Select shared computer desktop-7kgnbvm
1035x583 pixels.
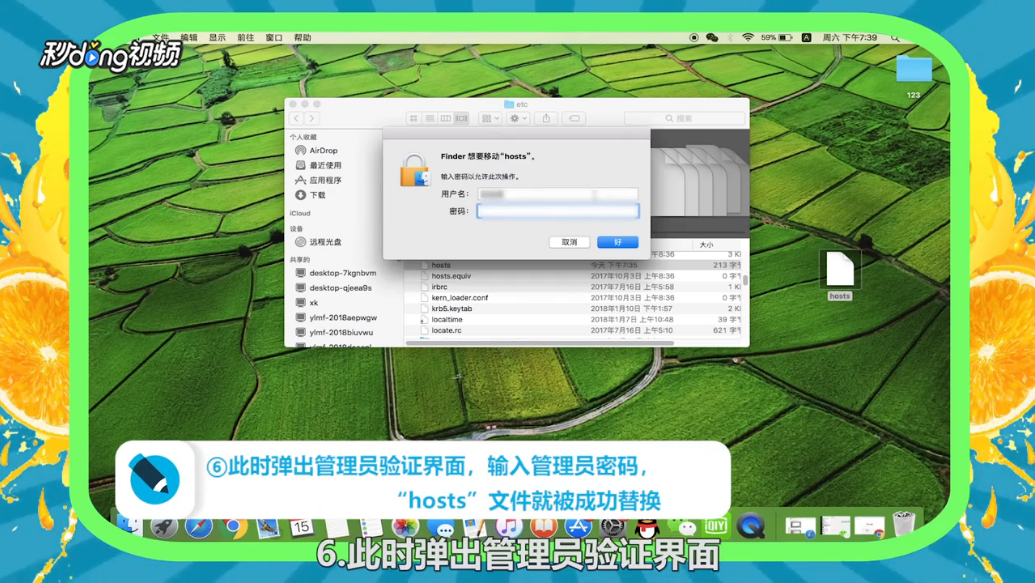(x=335, y=273)
